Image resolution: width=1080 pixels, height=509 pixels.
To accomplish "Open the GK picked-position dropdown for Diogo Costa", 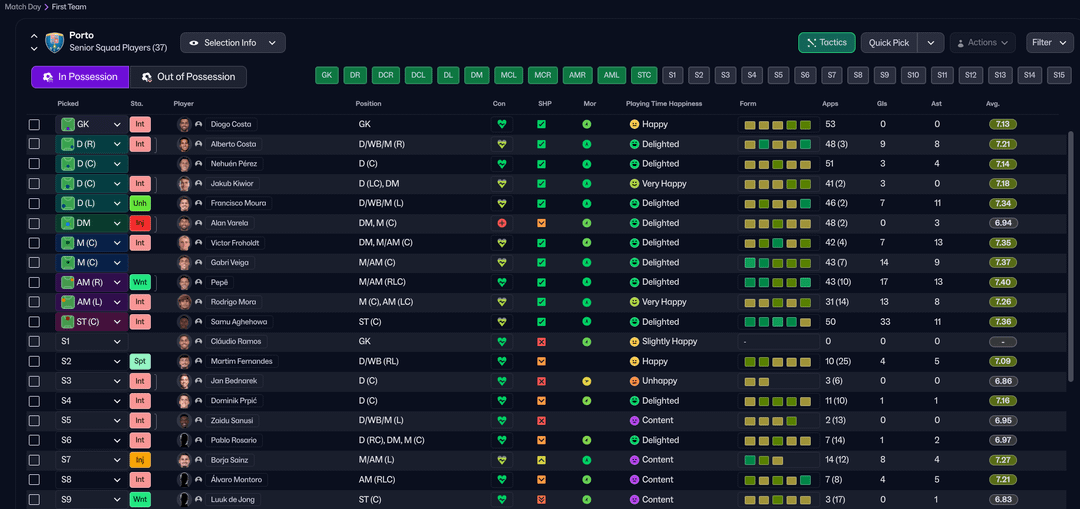I will point(91,124).
